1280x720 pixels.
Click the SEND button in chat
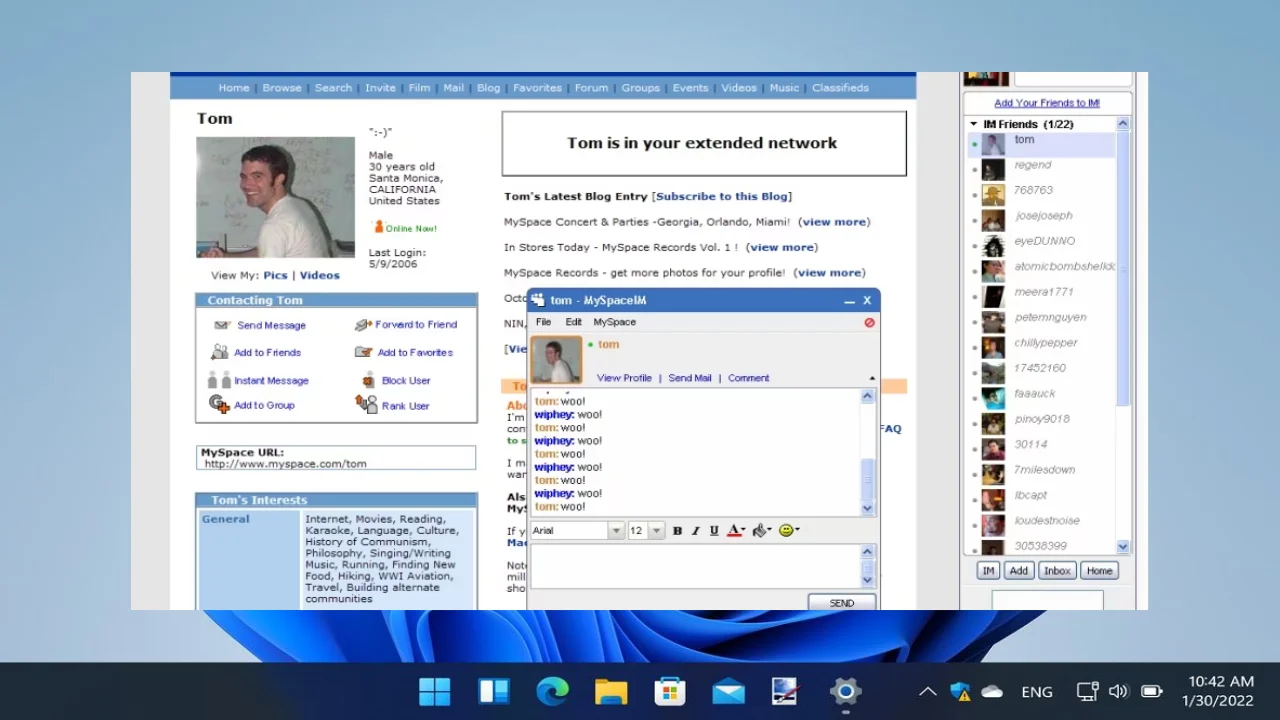(x=842, y=603)
